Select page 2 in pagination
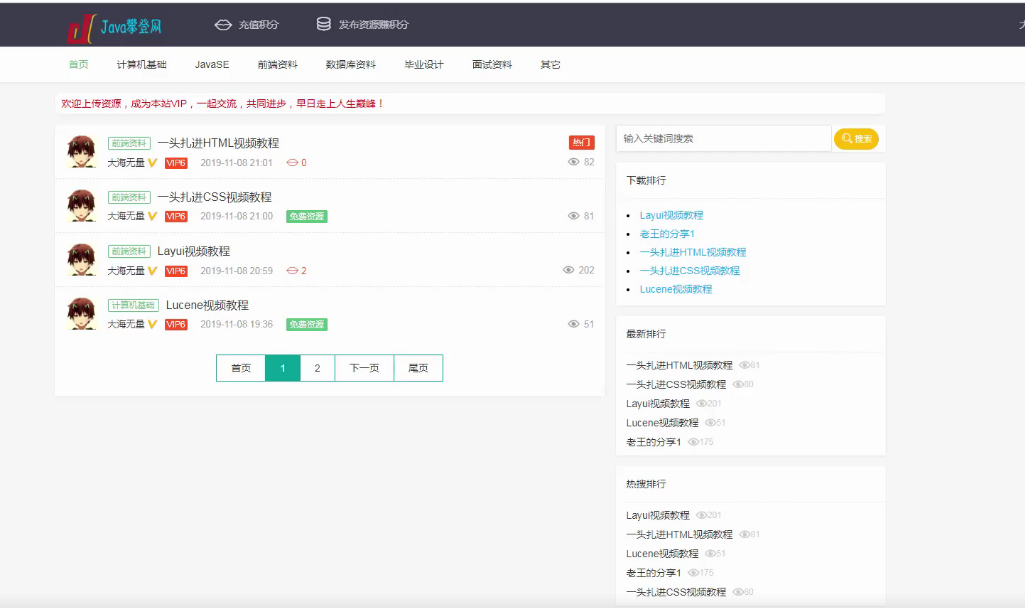 (317, 368)
